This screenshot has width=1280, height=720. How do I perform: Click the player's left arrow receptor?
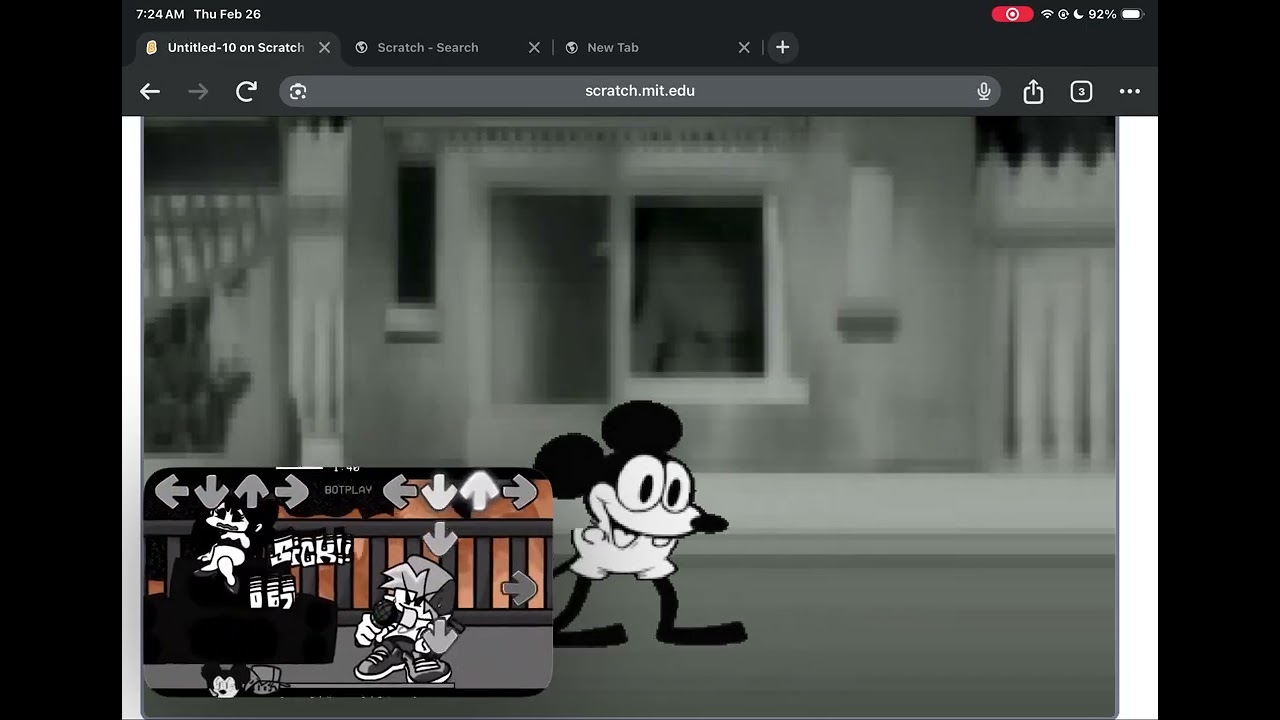tap(400, 491)
